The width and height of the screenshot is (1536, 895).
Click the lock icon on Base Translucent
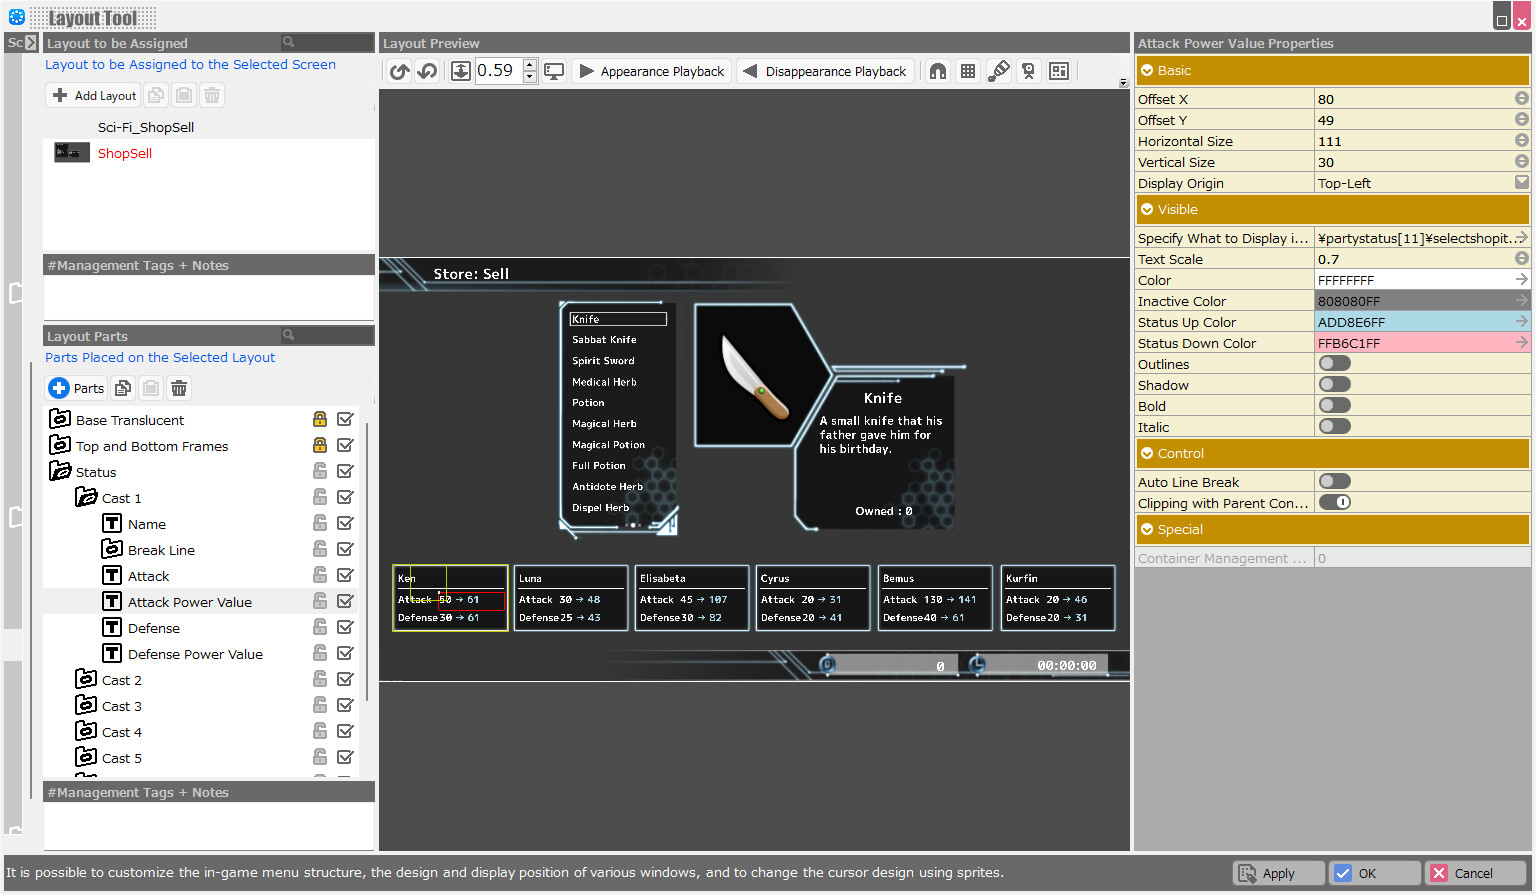point(320,418)
